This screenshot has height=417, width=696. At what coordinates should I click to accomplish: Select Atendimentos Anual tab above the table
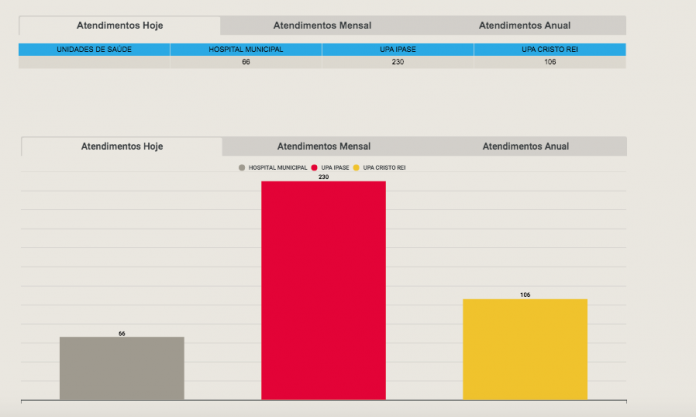[525, 25]
